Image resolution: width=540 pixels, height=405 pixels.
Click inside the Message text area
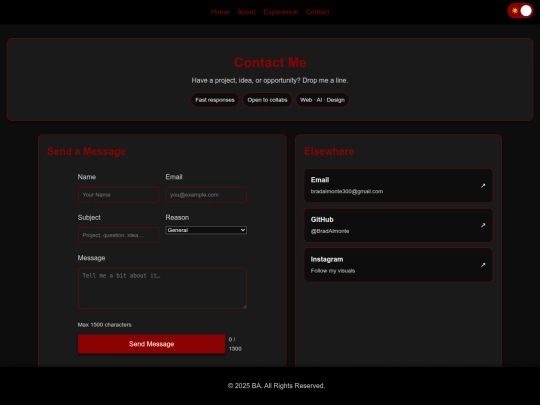[x=162, y=288]
